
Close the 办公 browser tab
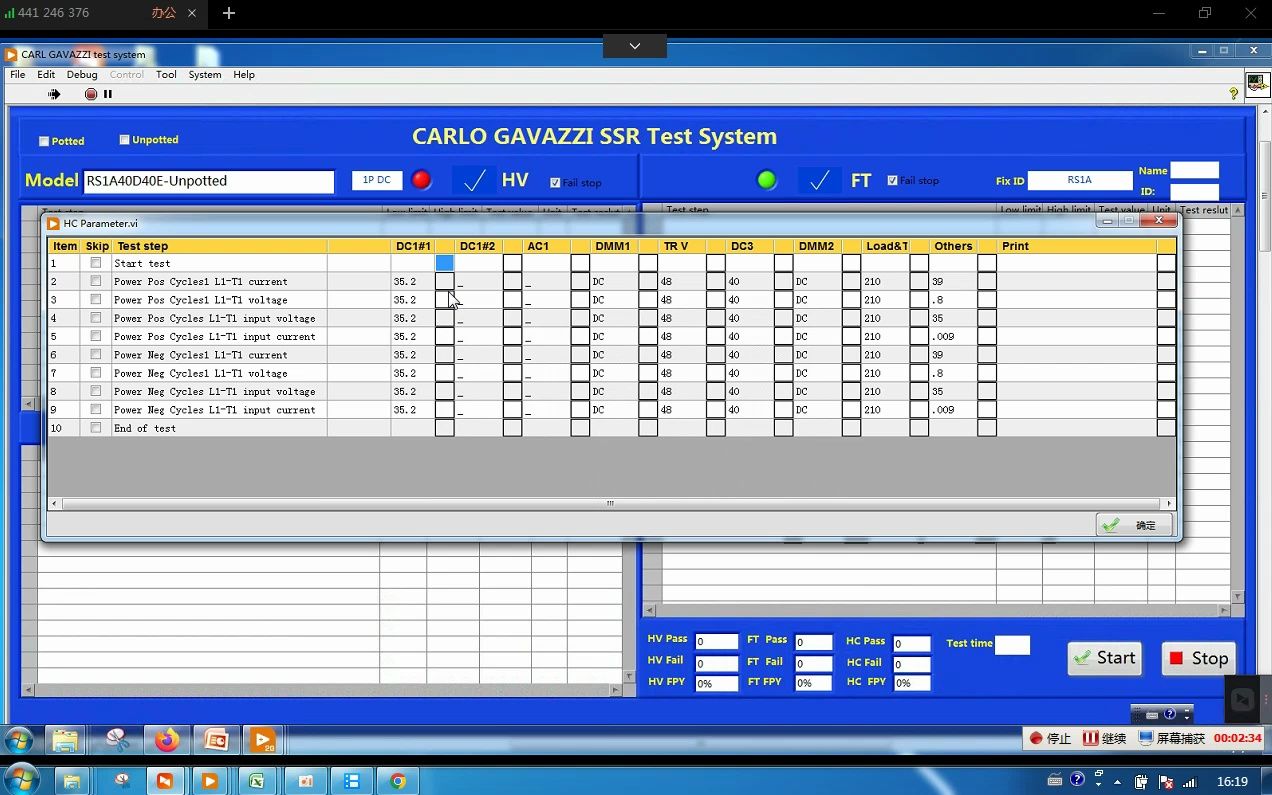pos(192,13)
